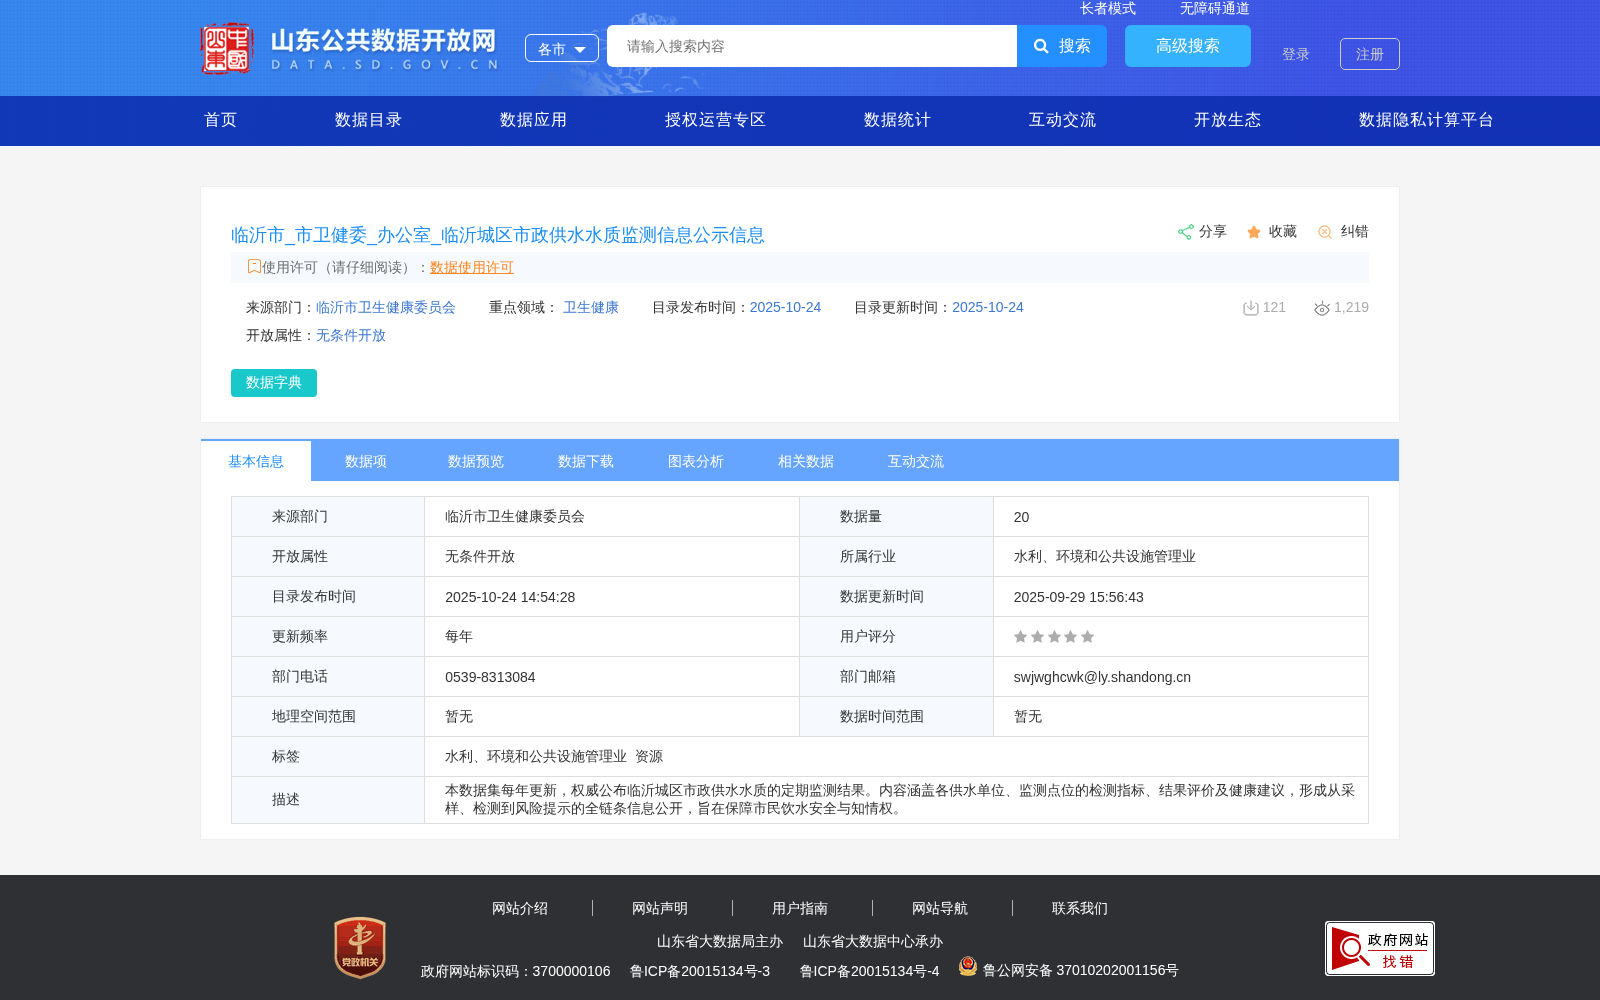The image size is (1600, 1000).
Task: Click catalog publish time 2025-10-24 14:54:28
Action: click(510, 597)
